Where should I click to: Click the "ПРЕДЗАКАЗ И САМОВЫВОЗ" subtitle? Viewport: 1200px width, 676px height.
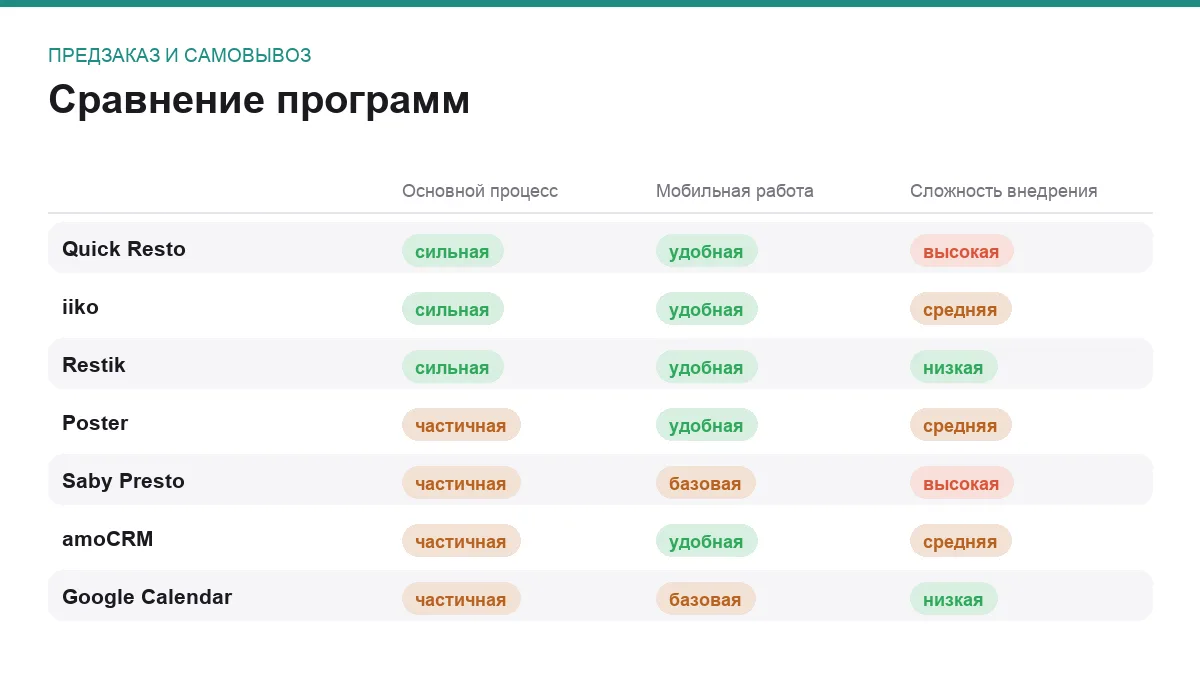coord(180,55)
